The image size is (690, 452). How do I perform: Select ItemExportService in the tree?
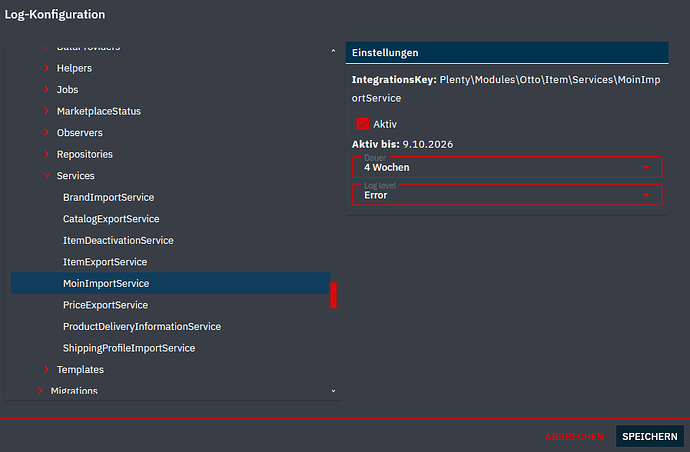[x=105, y=262]
